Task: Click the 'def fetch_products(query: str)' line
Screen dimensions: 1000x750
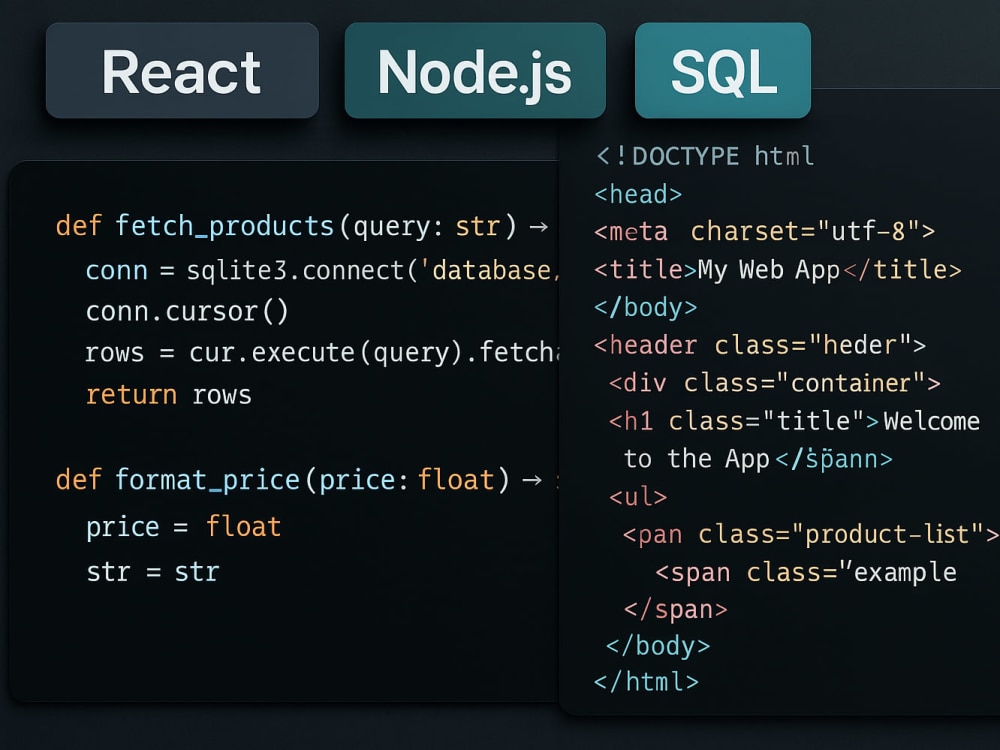Action: 302,226
